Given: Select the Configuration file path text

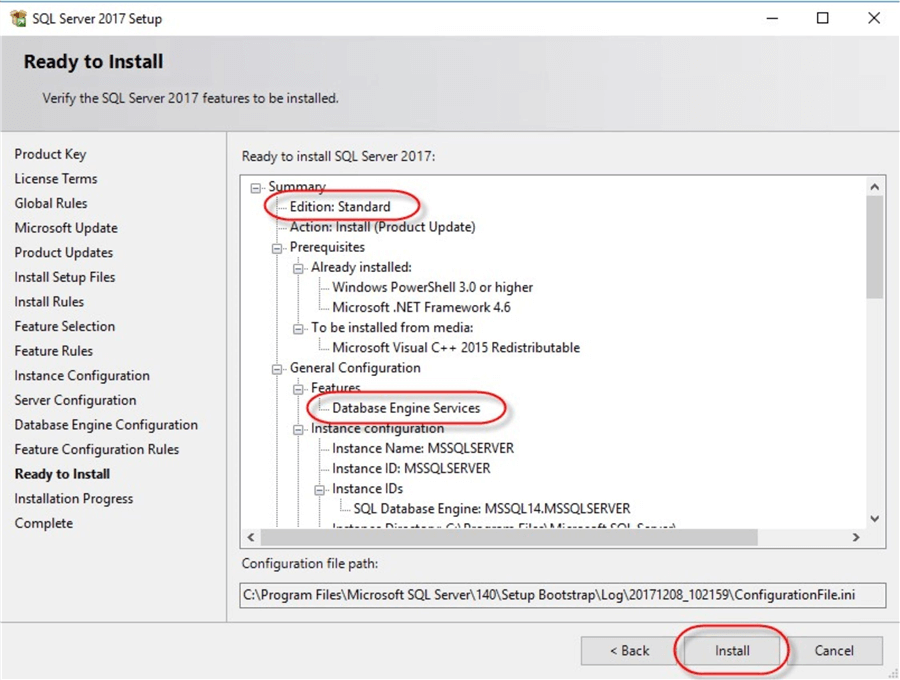Looking at the screenshot, I should (x=560, y=594).
